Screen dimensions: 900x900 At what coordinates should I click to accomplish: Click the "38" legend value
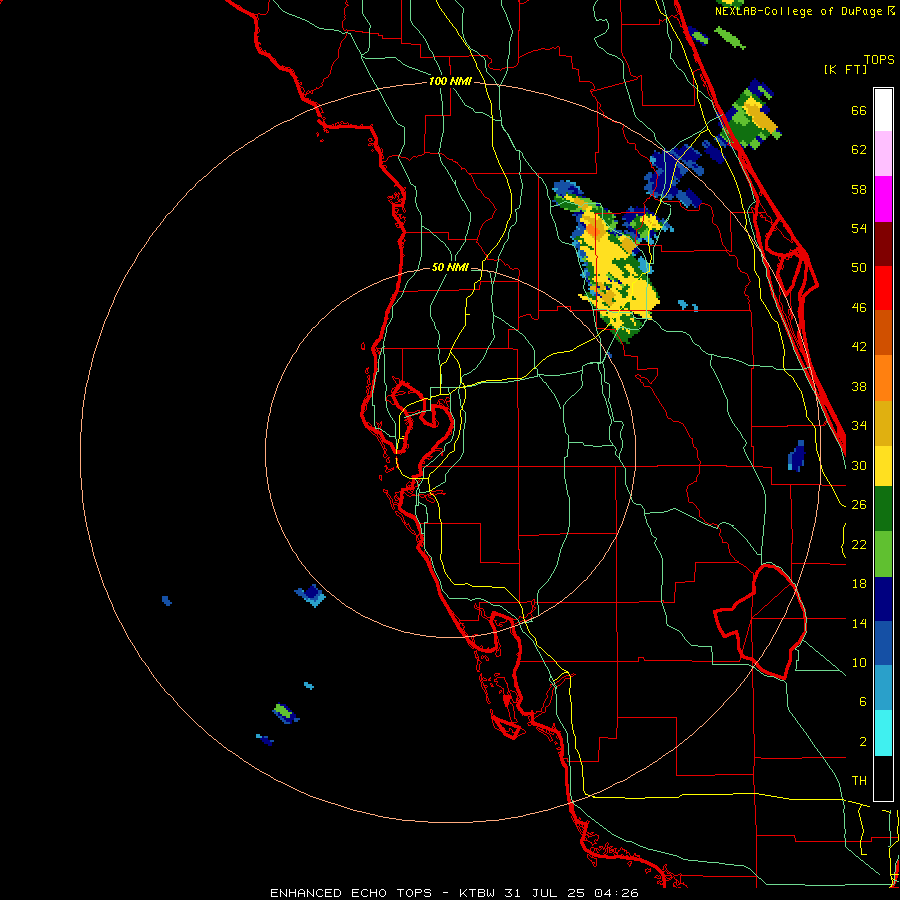pyautogui.click(x=859, y=386)
